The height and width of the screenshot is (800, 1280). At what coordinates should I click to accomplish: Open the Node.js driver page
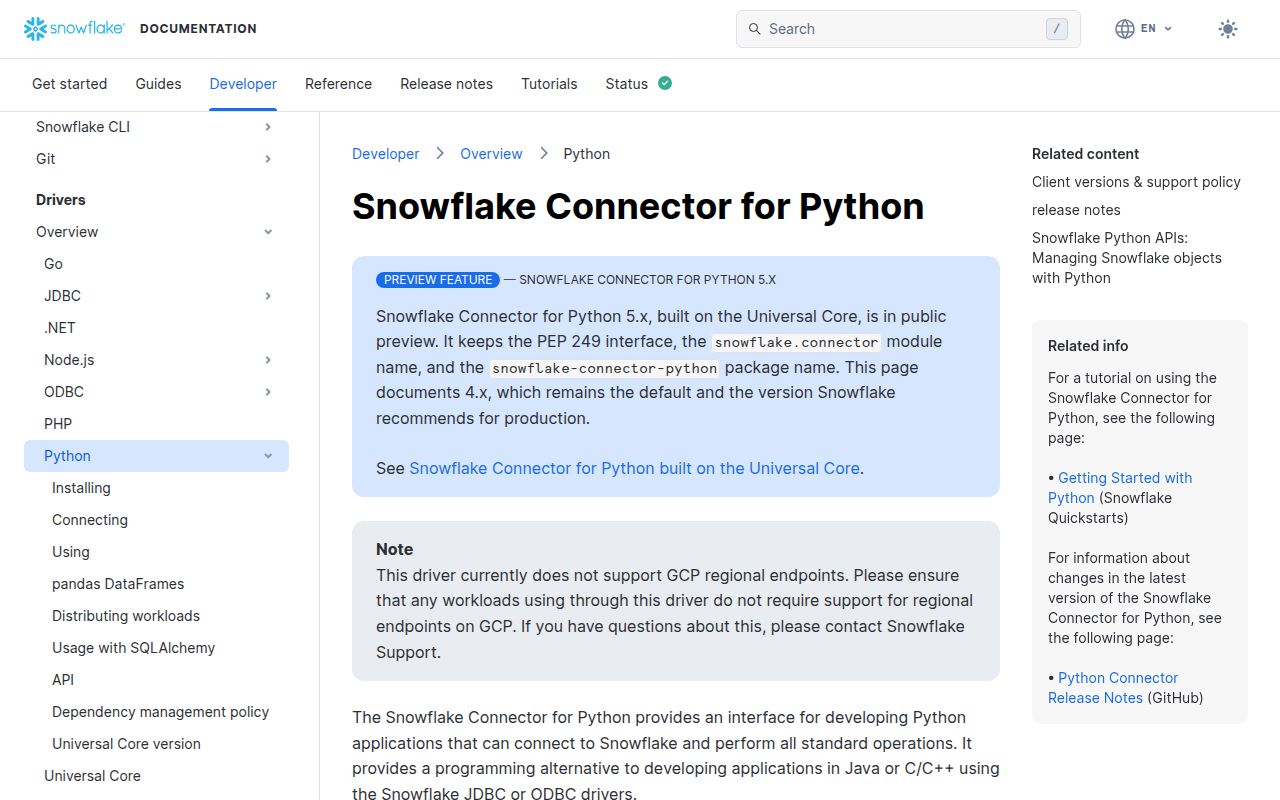click(69, 360)
